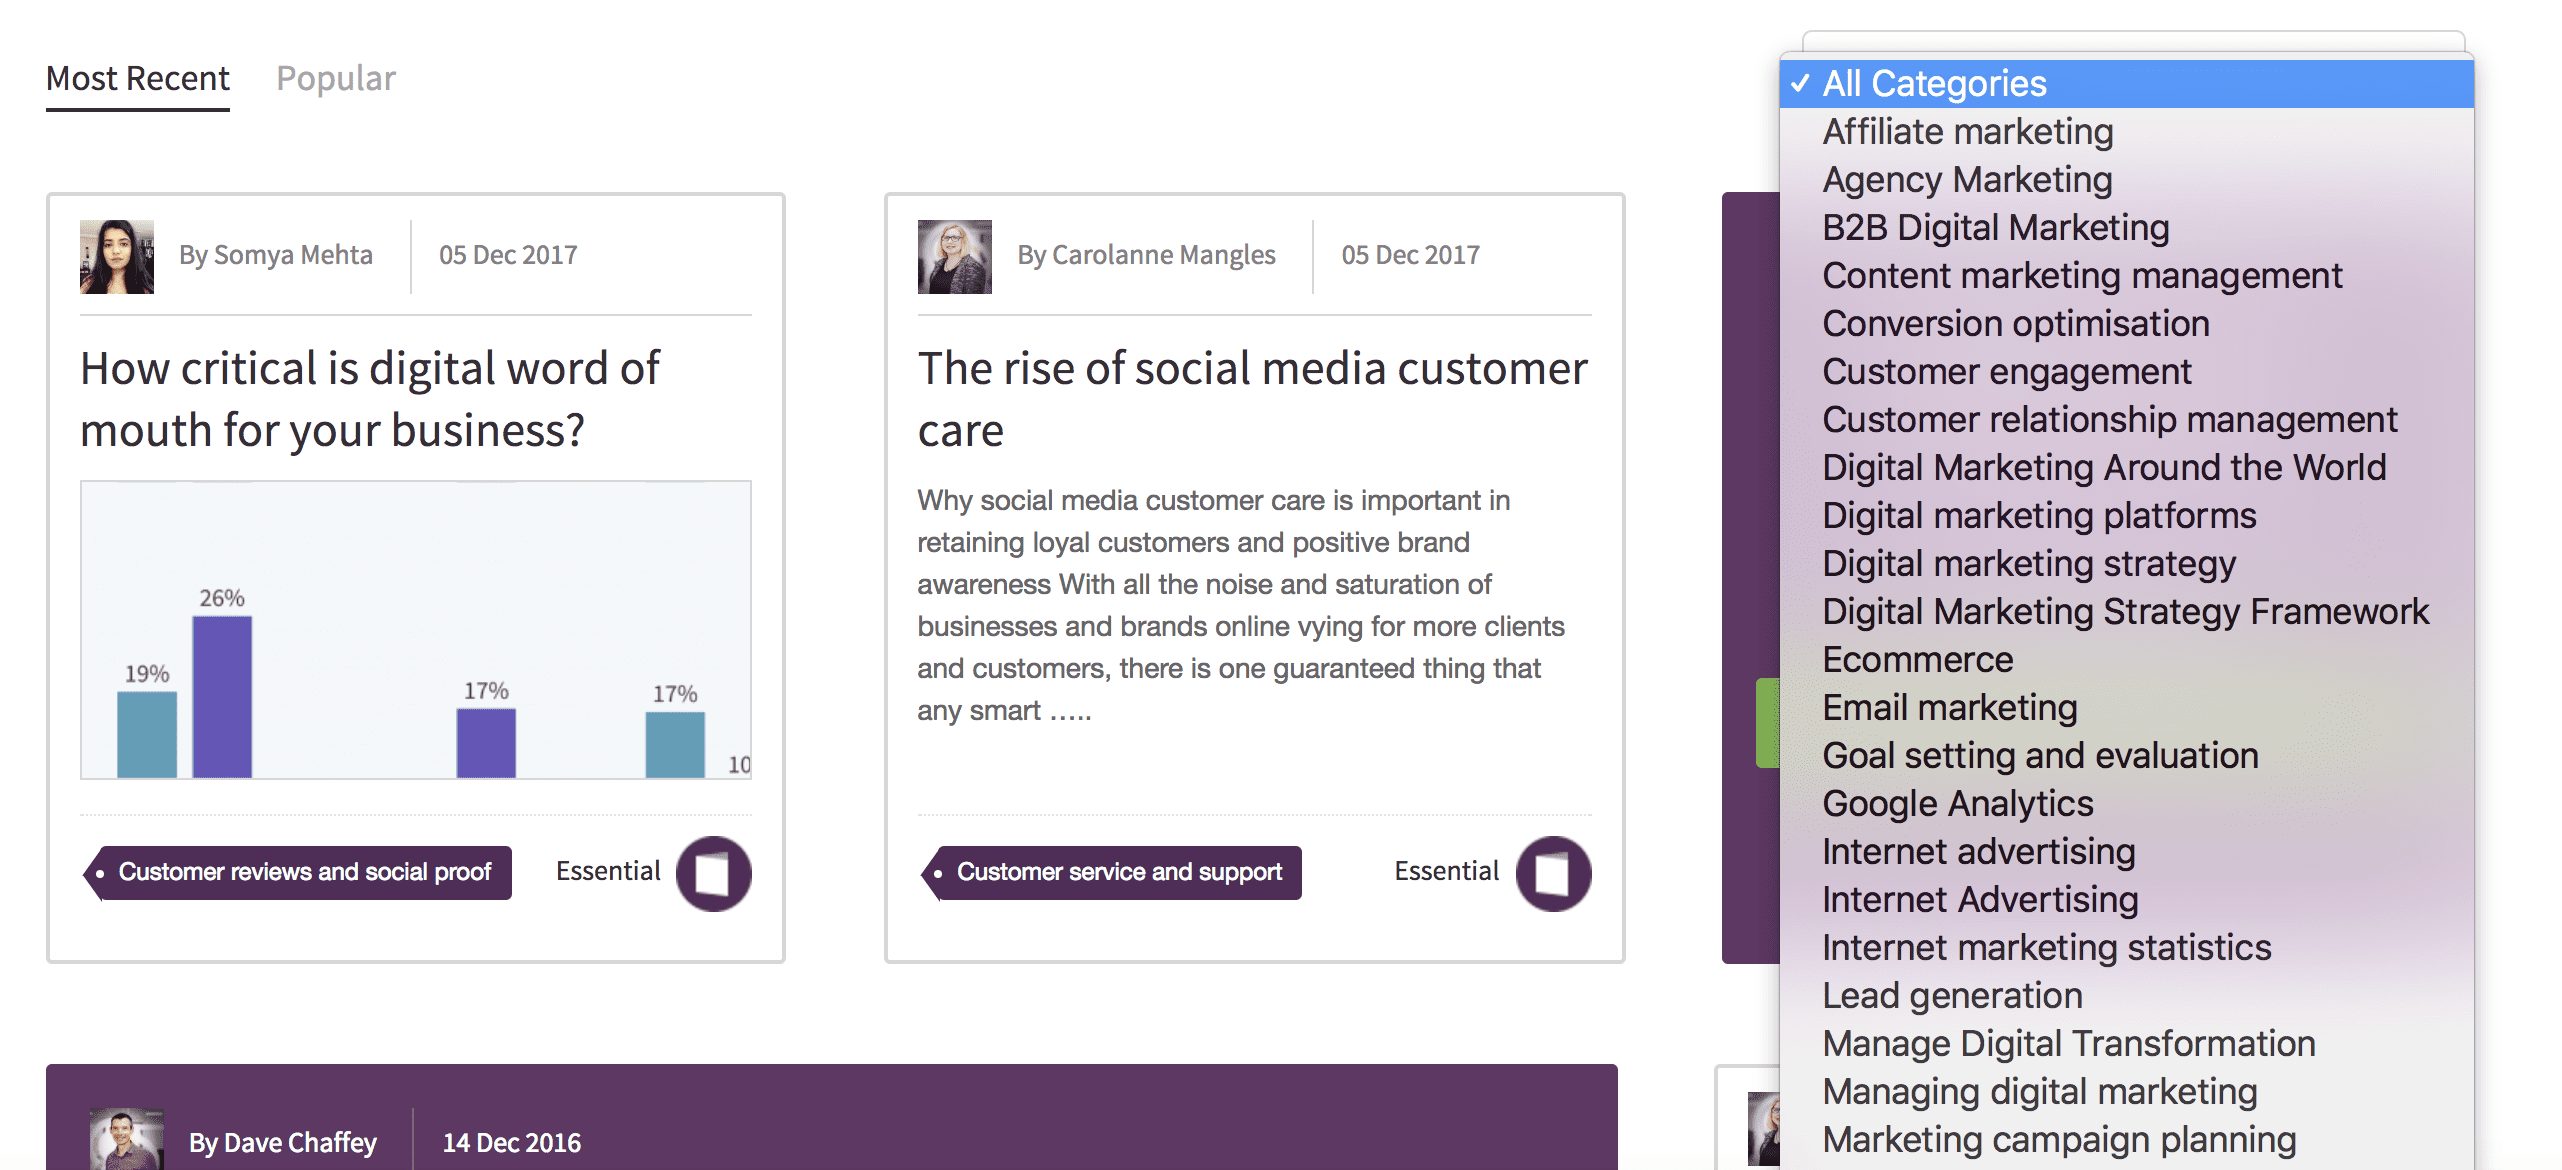Choose Lead generation category option
2562x1170 pixels.
tap(1952, 996)
